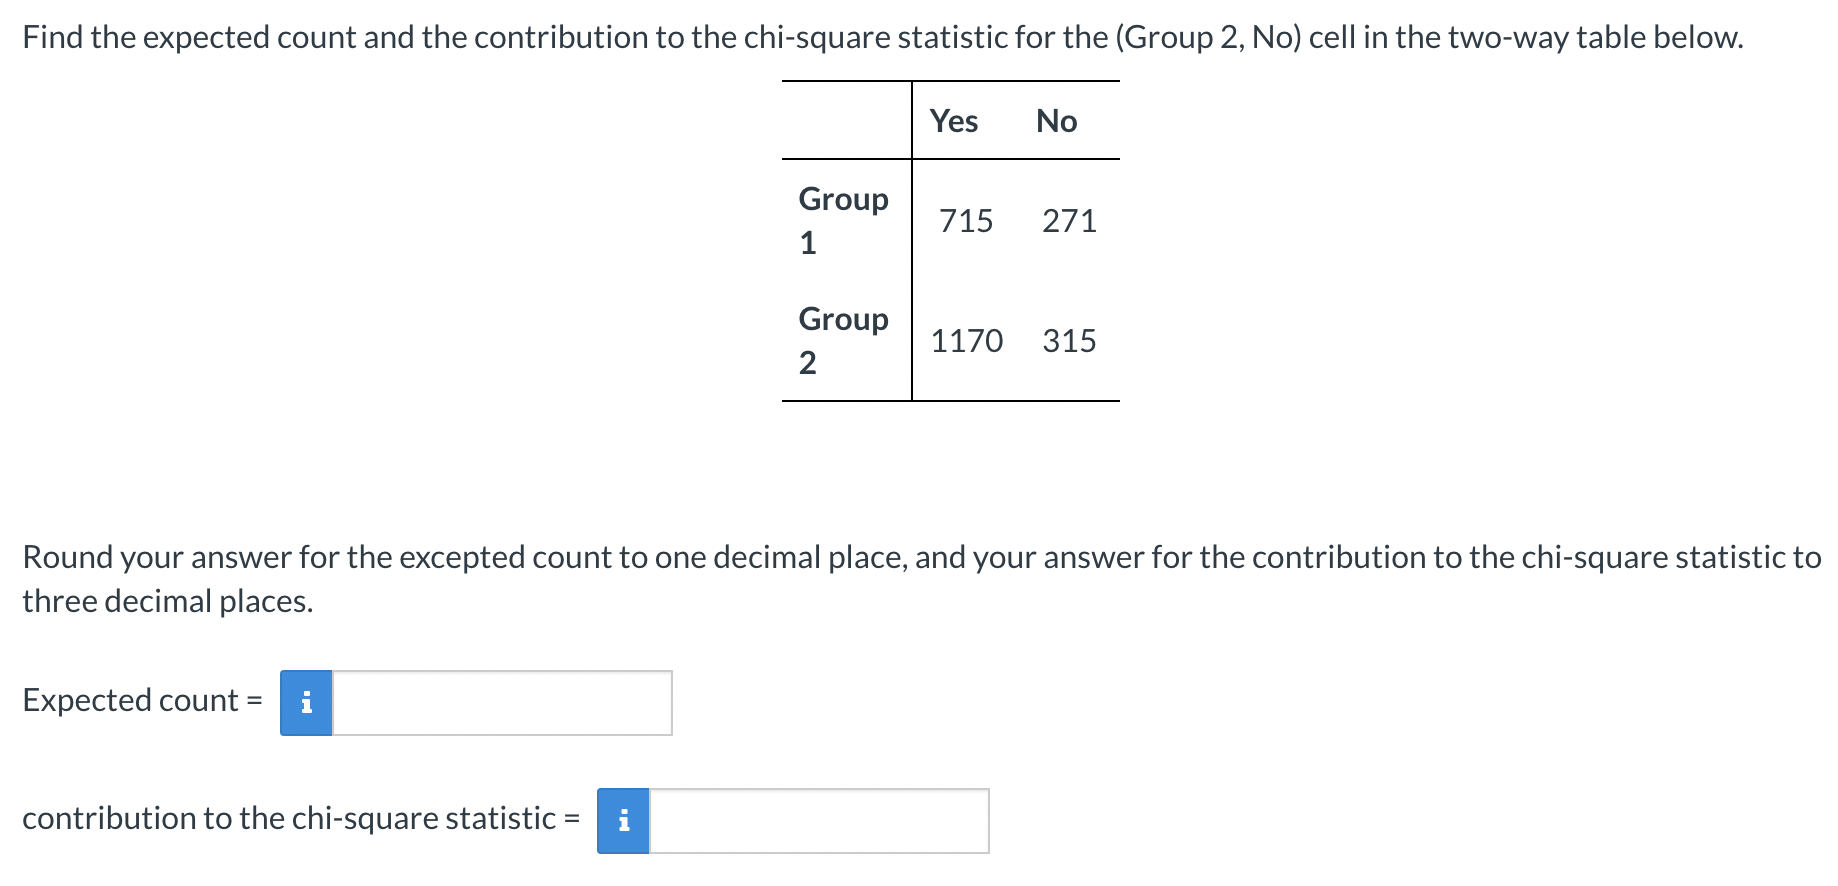Click the 'i' help marker next to contribution field
This screenshot has width=1838, height=886.
622,820
